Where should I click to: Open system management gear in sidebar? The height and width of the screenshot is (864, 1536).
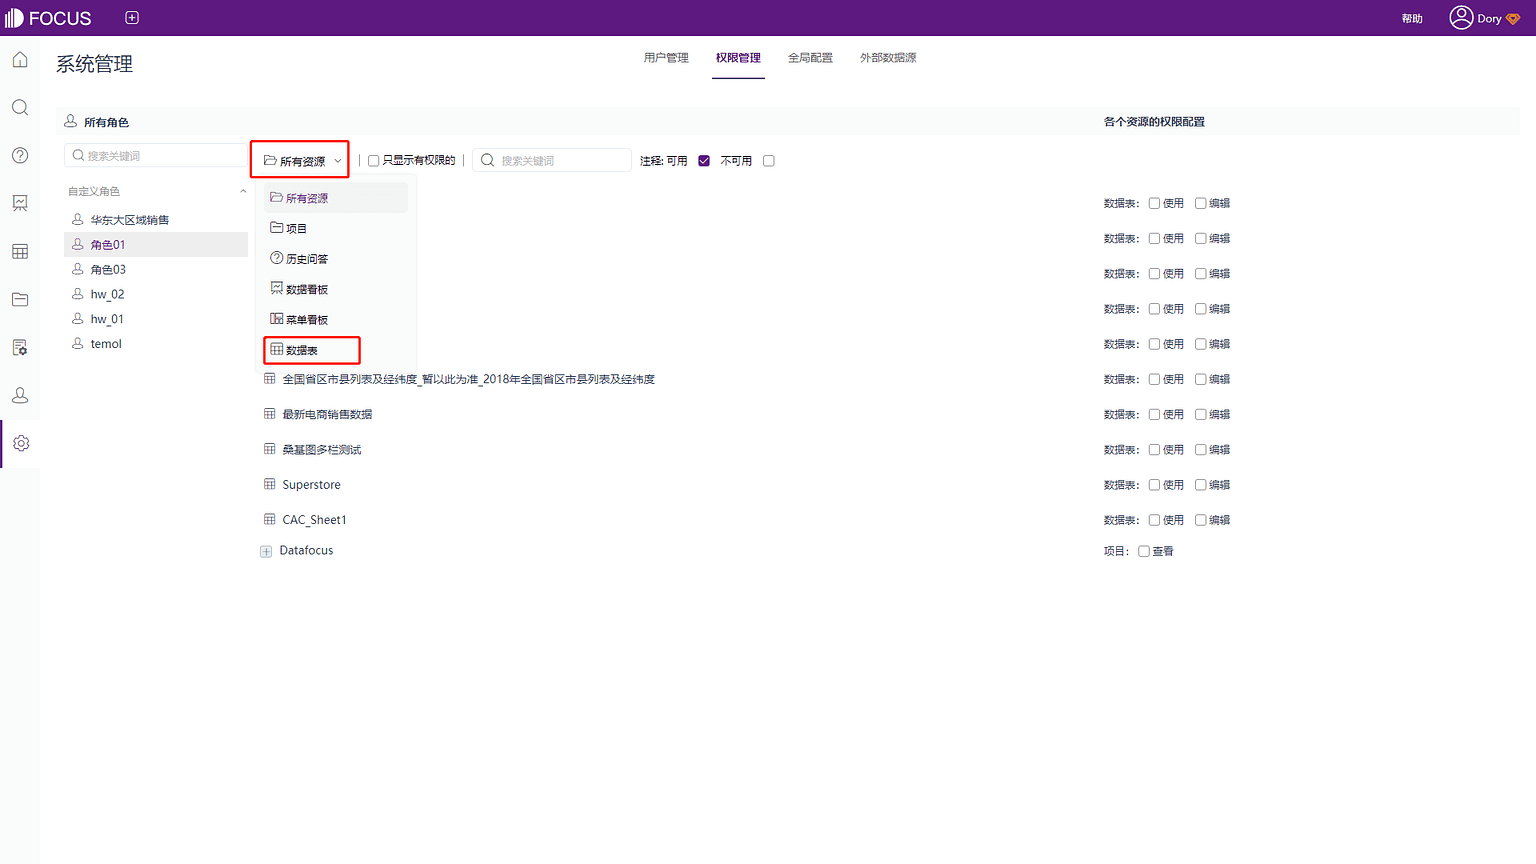tap(21, 443)
